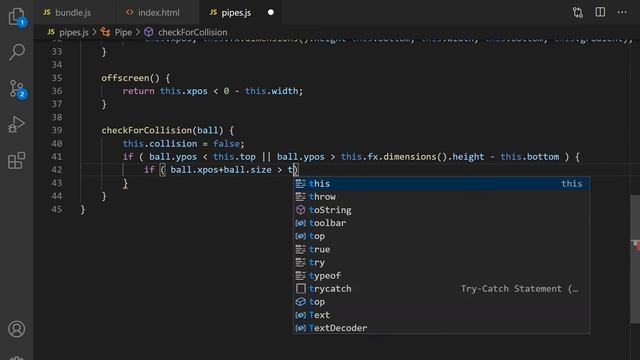640x360 pixels.
Task: Click the cube icon beside toString
Action: 301,210
